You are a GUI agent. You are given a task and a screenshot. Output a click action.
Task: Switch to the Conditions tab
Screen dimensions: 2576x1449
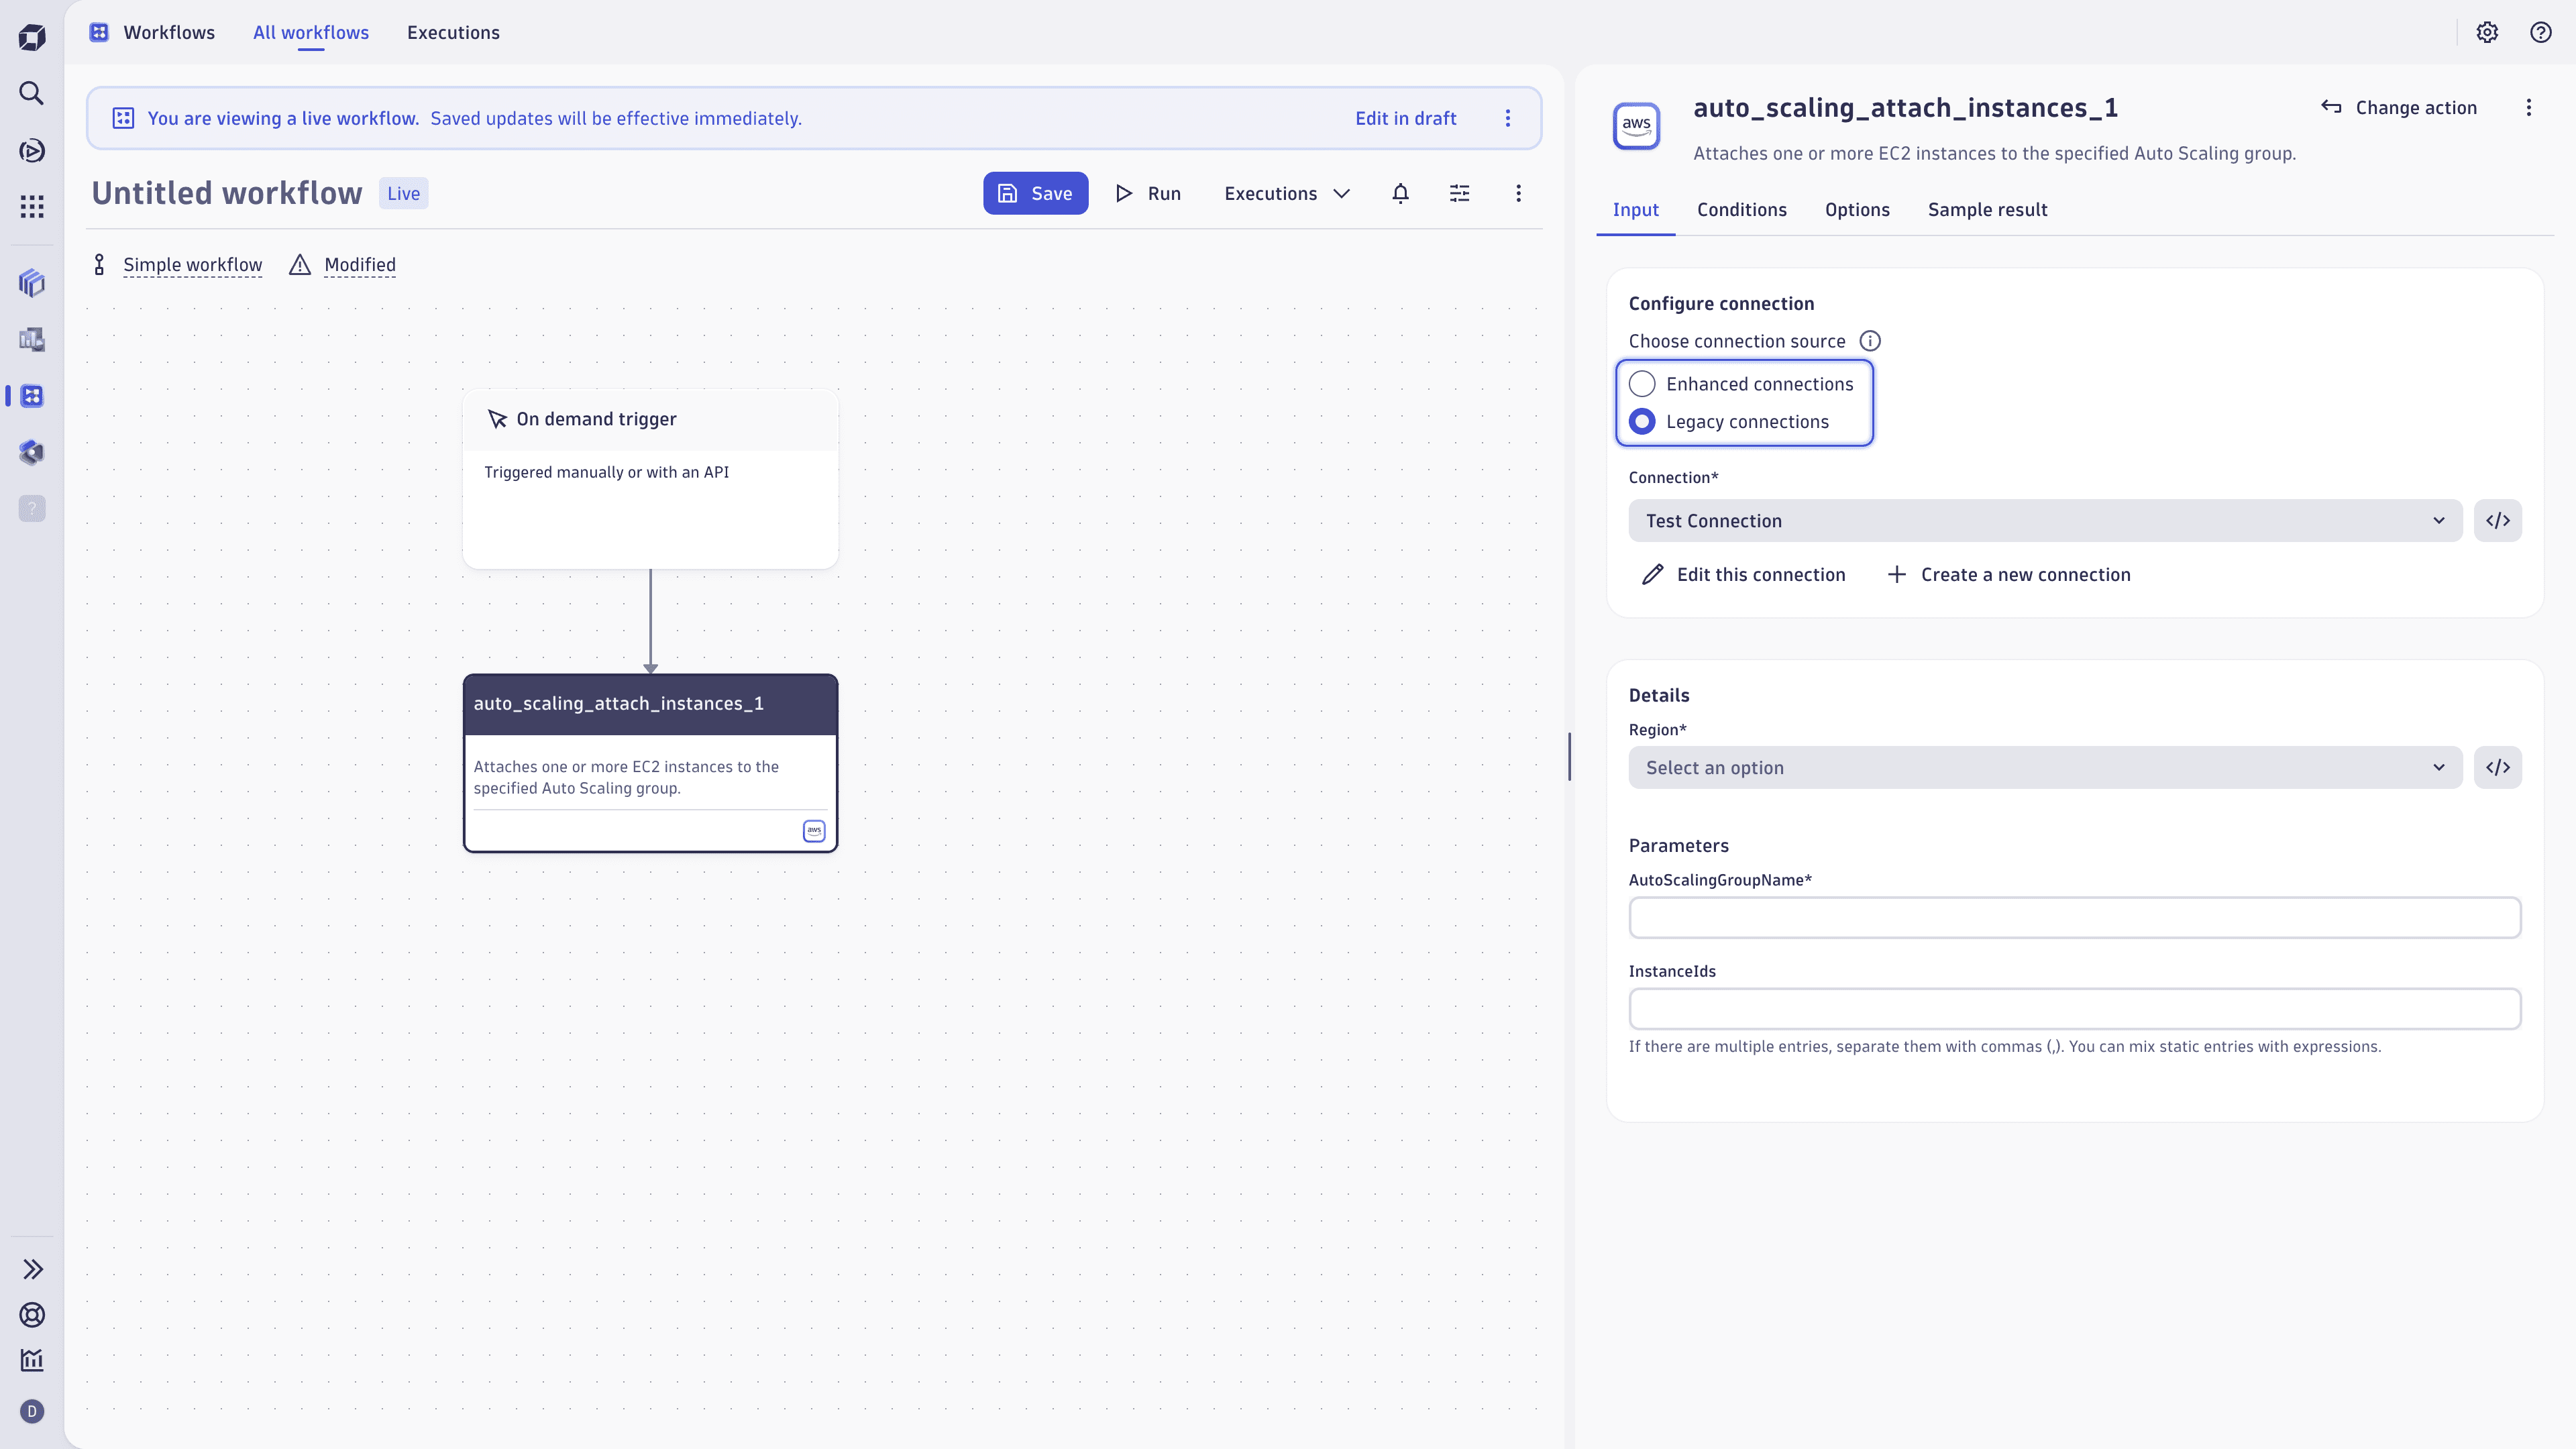click(x=1741, y=210)
